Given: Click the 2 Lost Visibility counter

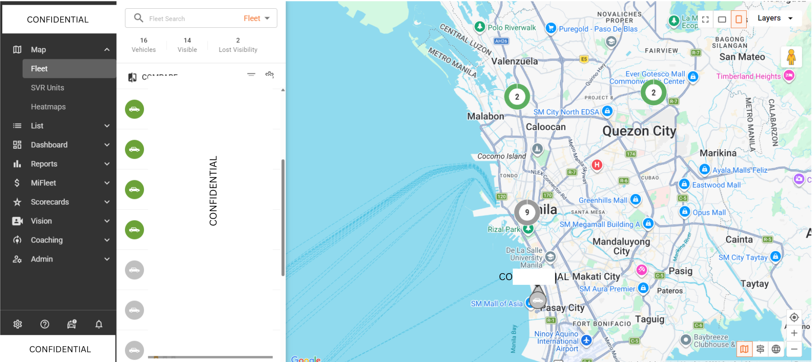Looking at the screenshot, I should 238,45.
